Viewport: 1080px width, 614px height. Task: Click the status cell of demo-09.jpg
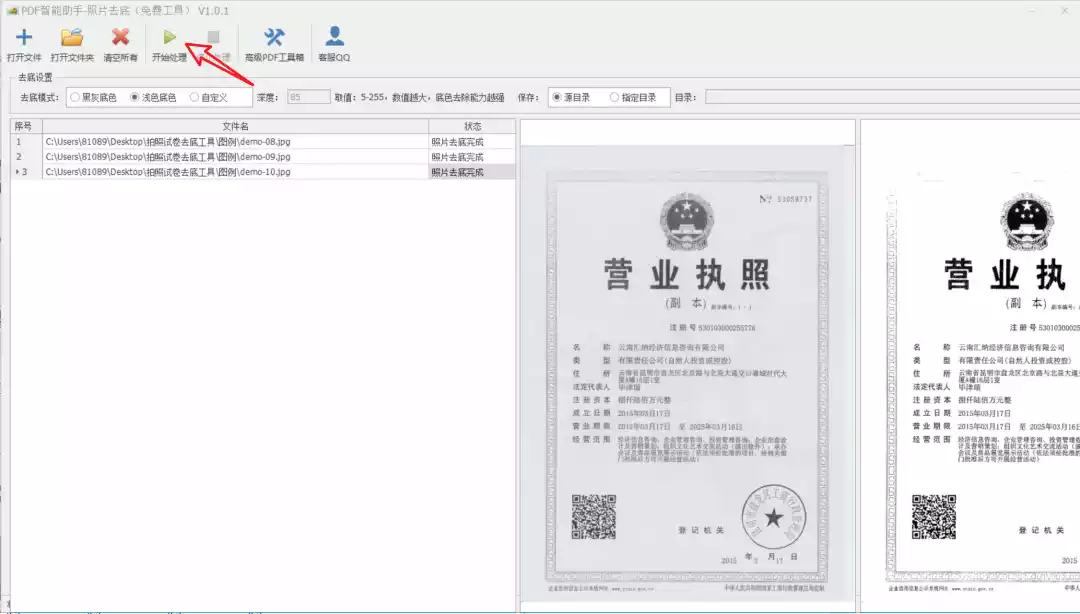click(472, 156)
